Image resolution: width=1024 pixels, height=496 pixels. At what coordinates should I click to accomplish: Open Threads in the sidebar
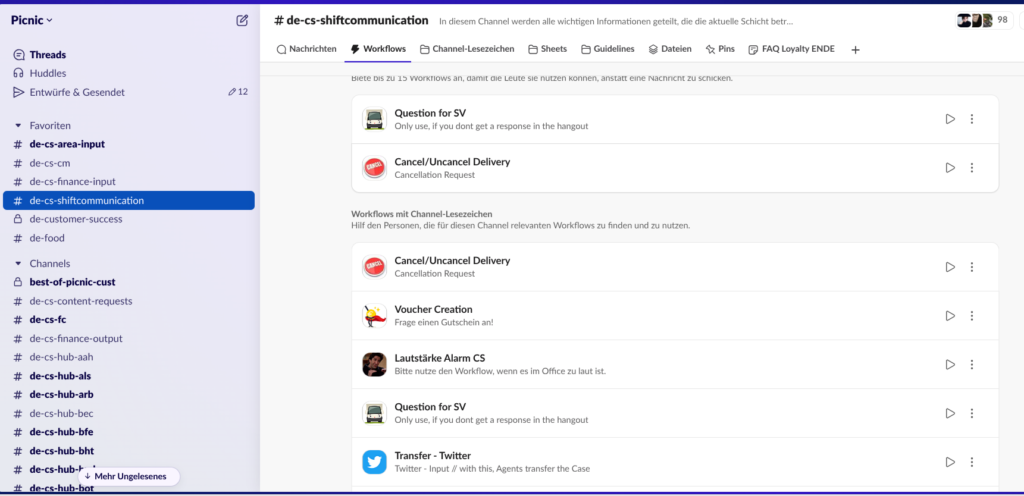pos(47,55)
